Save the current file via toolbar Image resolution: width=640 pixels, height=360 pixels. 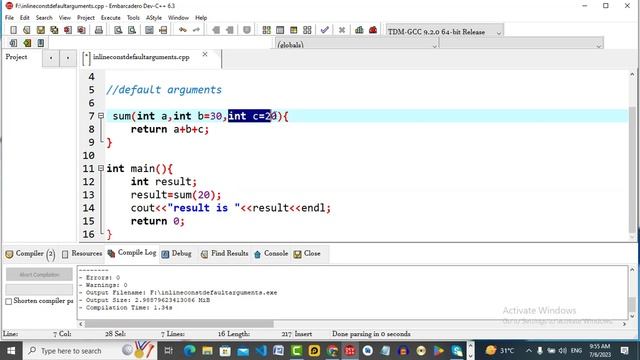coord(40,30)
